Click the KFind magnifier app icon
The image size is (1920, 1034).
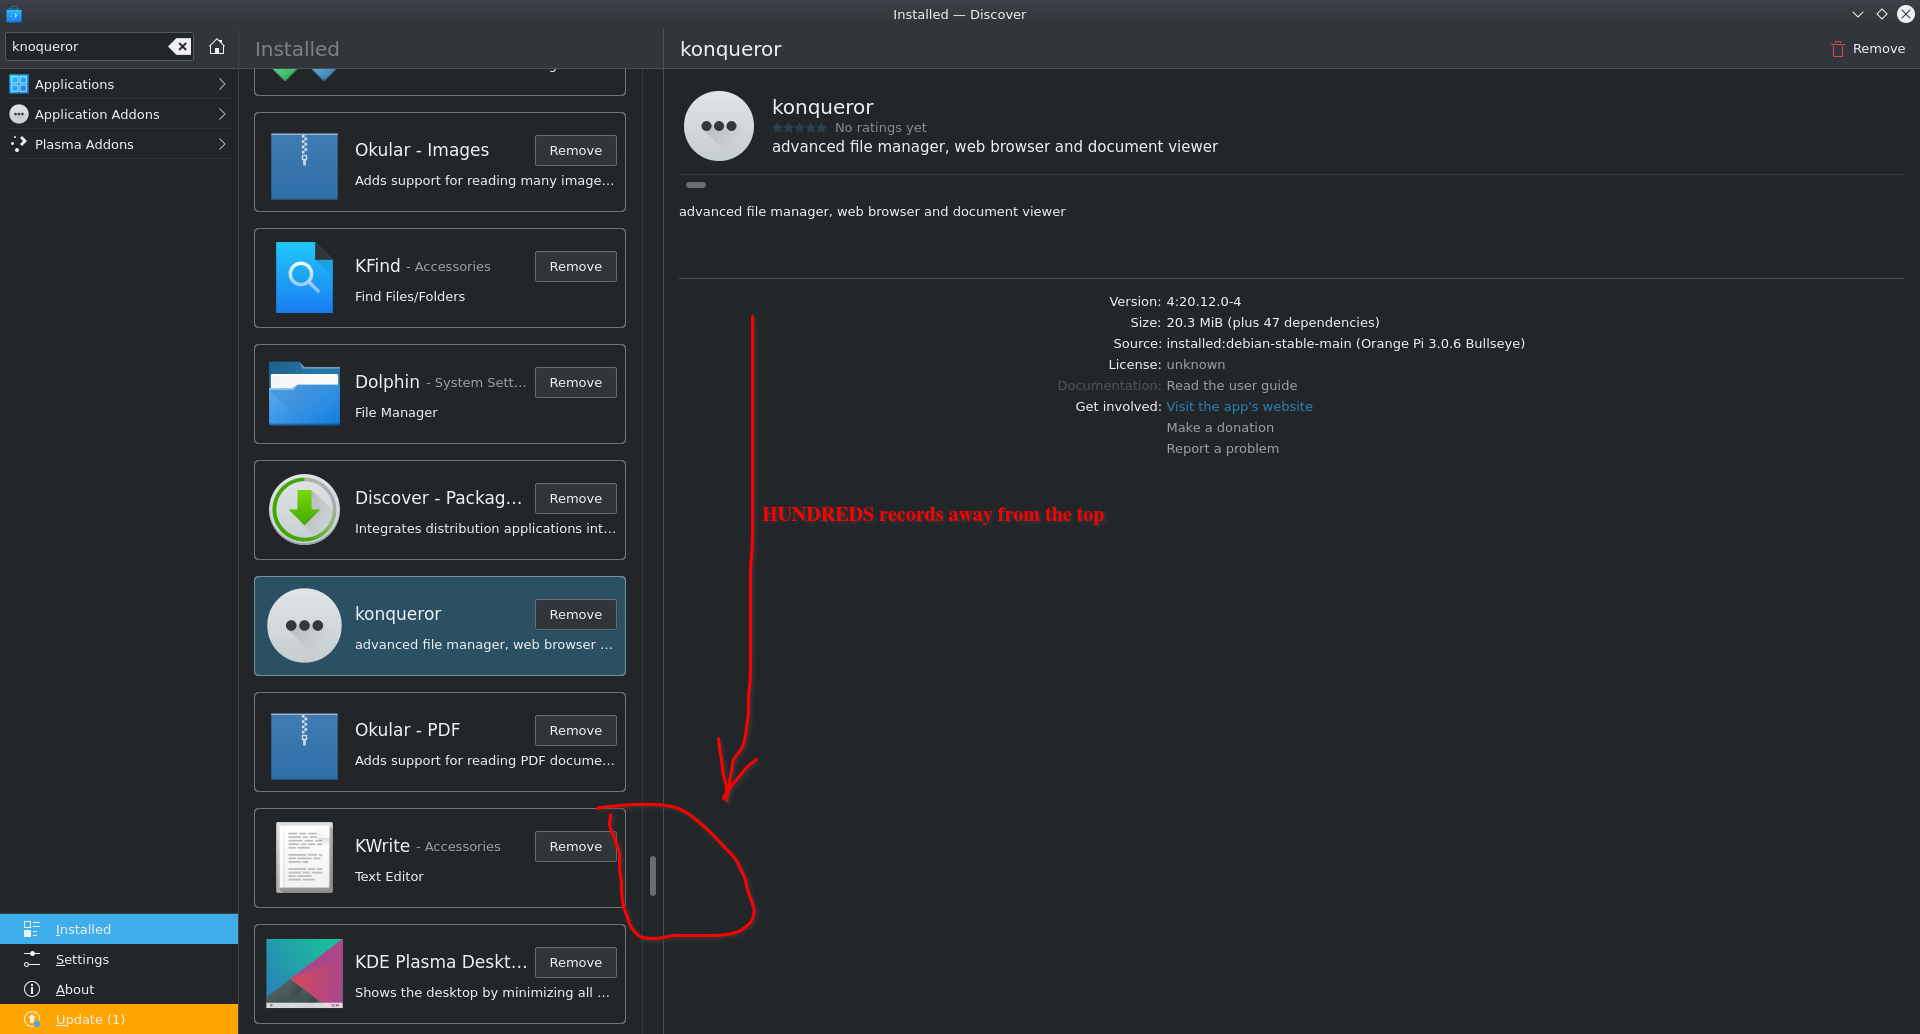coord(304,278)
